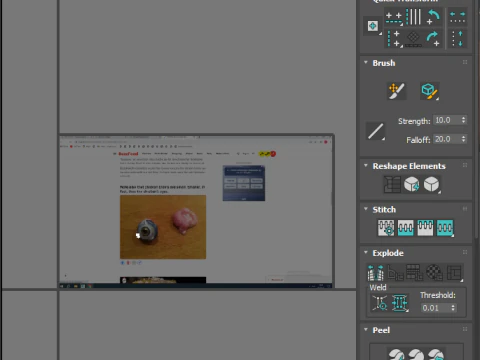Activate the Paint Move brush
The height and width of the screenshot is (360, 480).
tap(396, 91)
